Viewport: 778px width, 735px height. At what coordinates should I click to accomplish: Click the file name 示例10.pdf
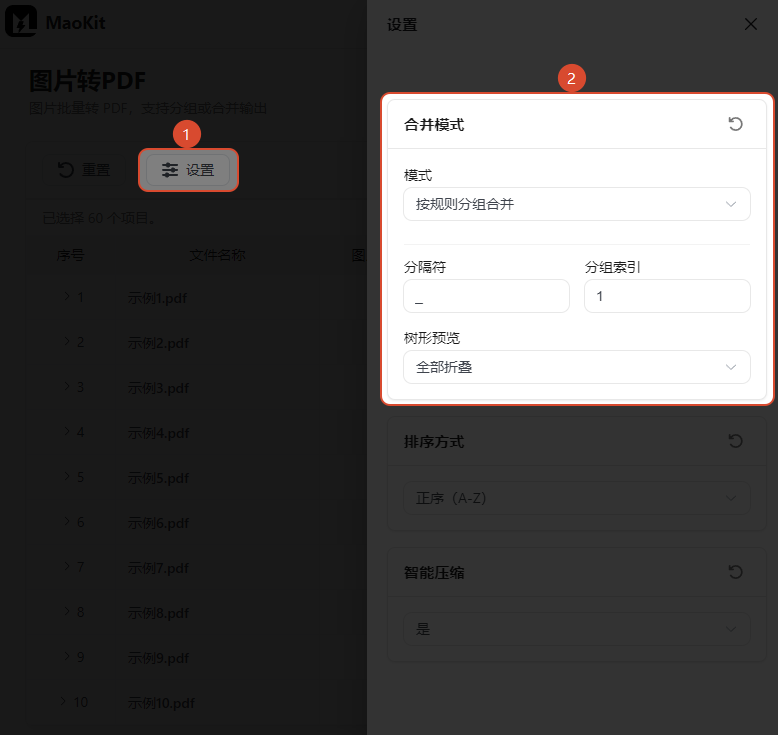coord(161,703)
